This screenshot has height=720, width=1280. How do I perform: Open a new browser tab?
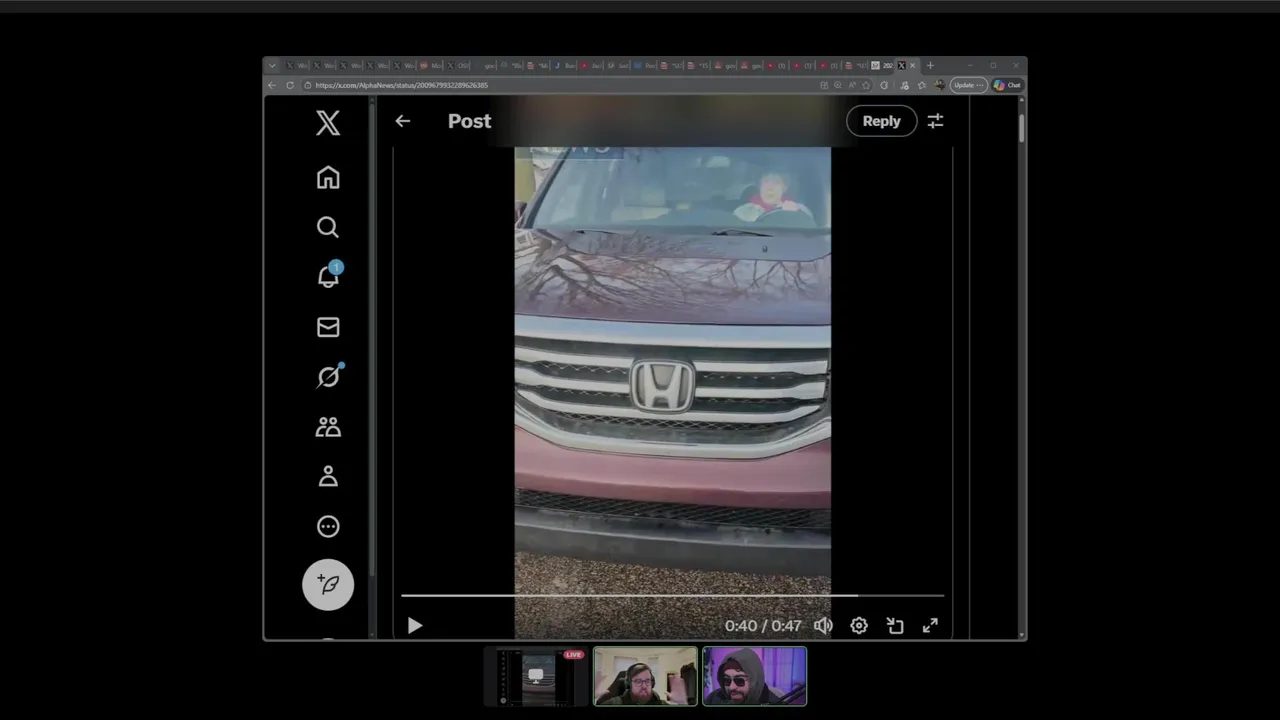(x=930, y=65)
